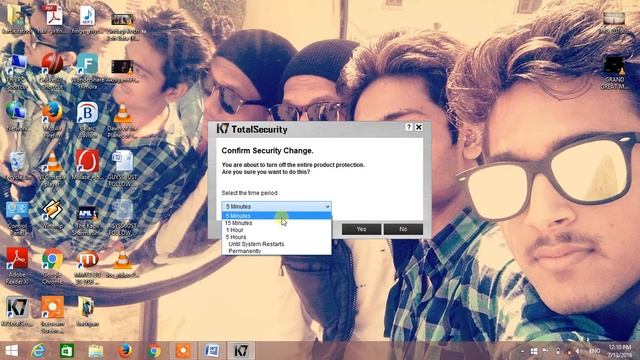Open Windows Store from taskbar

pyautogui.click(x=67, y=351)
